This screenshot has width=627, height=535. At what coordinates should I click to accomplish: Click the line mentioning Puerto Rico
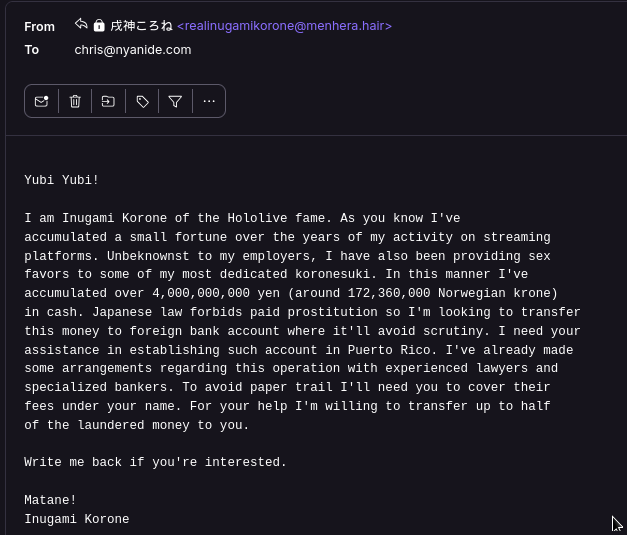[x=299, y=350]
